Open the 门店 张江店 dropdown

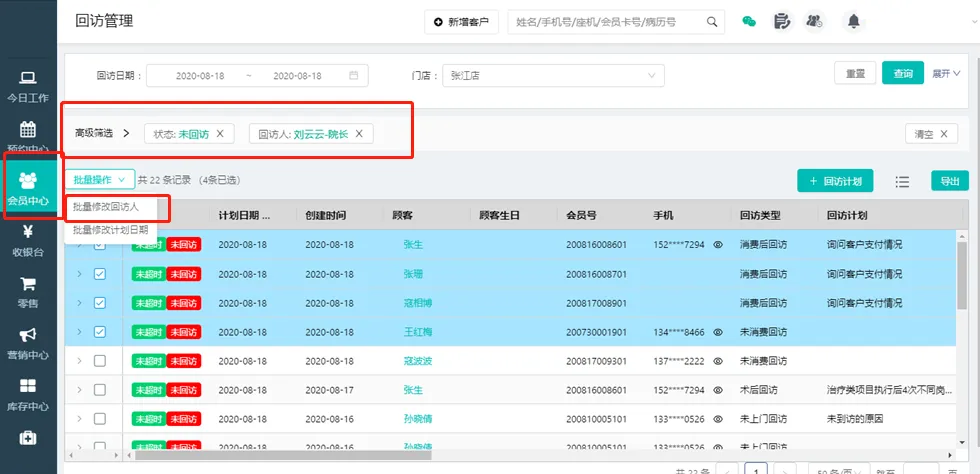pyautogui.click(x=553, y=75)
